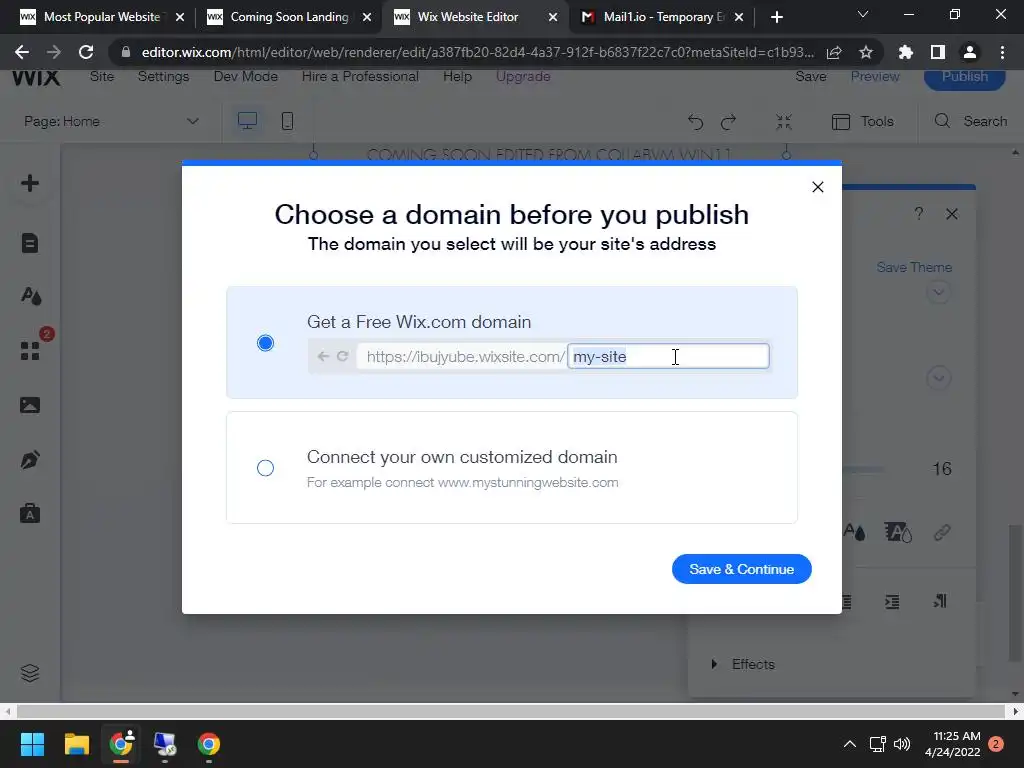Click Save Theme link

[914, 267]
